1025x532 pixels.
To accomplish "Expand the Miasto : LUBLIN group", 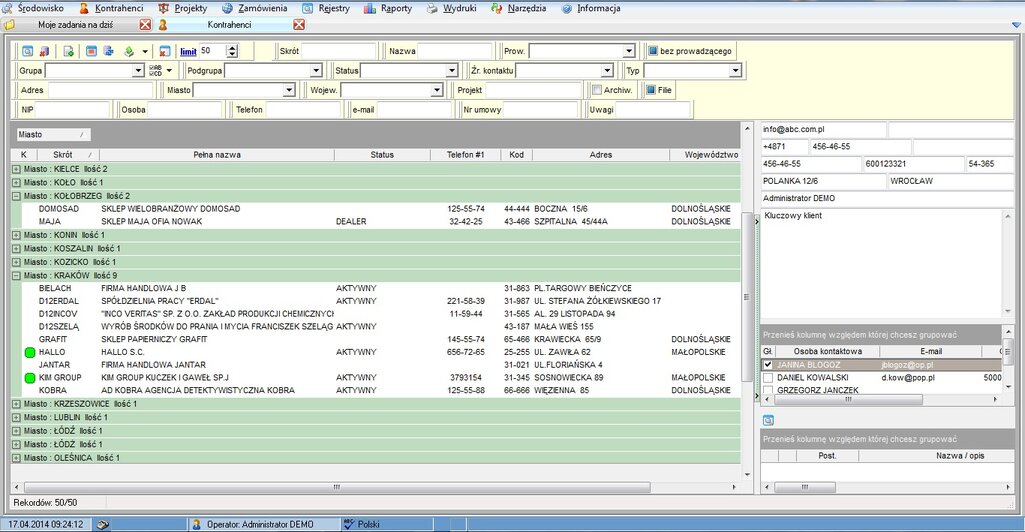I will click(16, 418).
